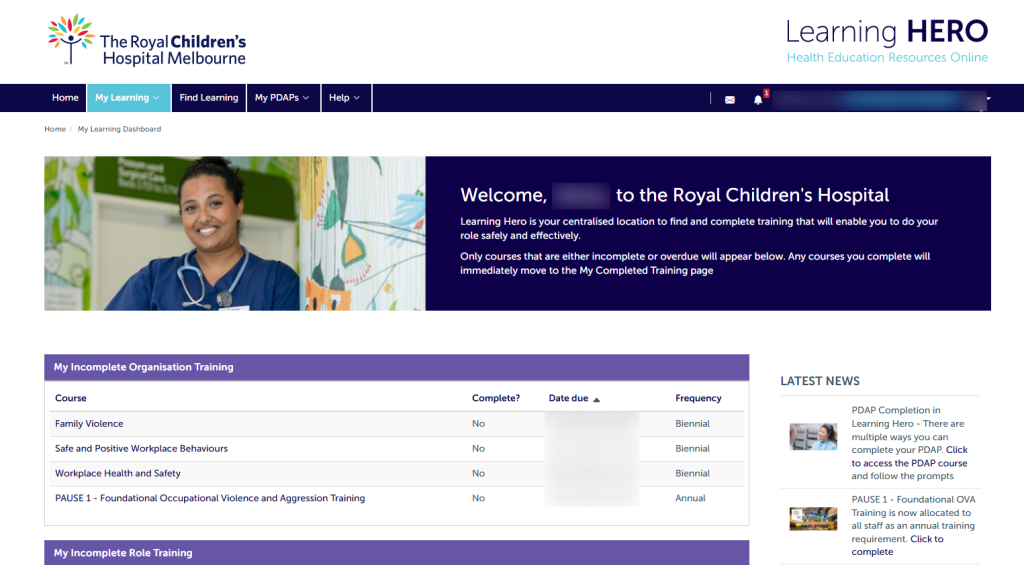Open Find Learning in navigation bar
Image resolution: width=1024 pixels, height=565 pixels.
pyautogui.click(x=209, y=98)
